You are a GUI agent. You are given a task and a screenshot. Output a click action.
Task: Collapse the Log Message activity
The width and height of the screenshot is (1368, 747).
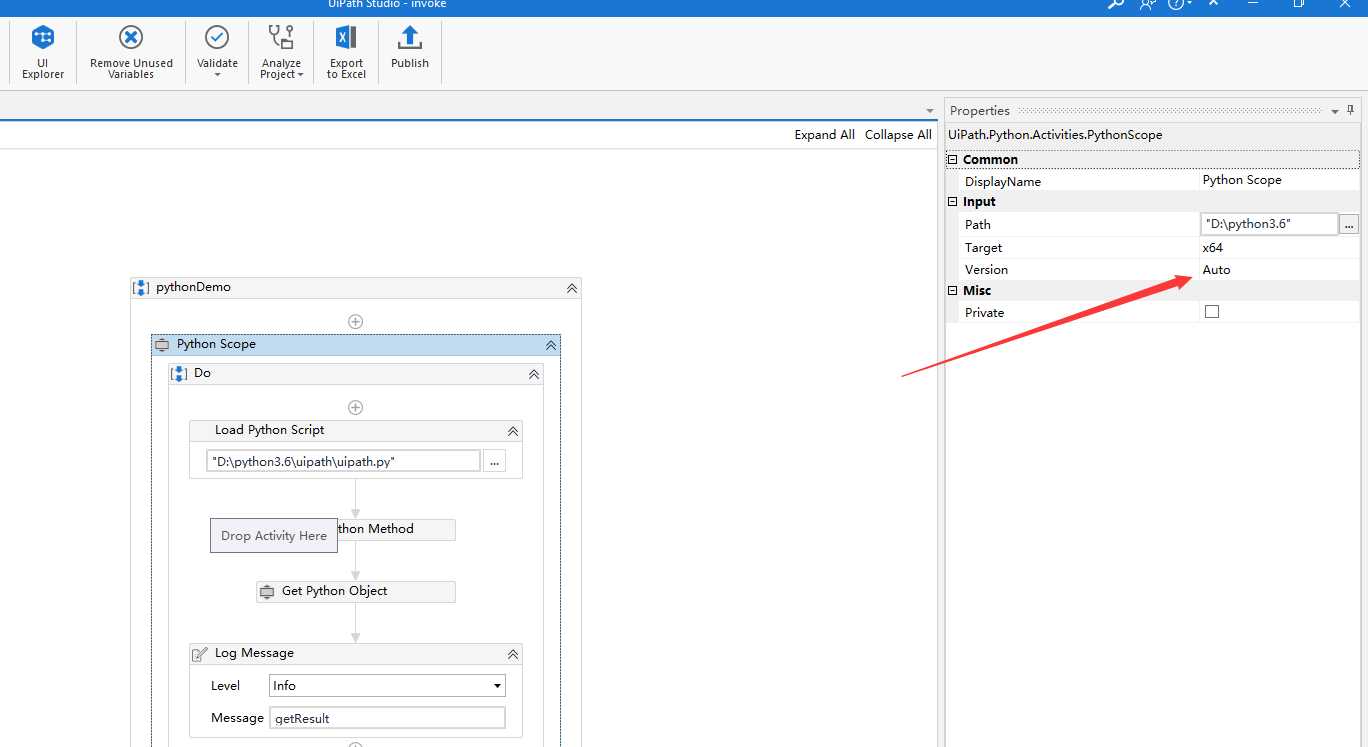pos(513,654)
